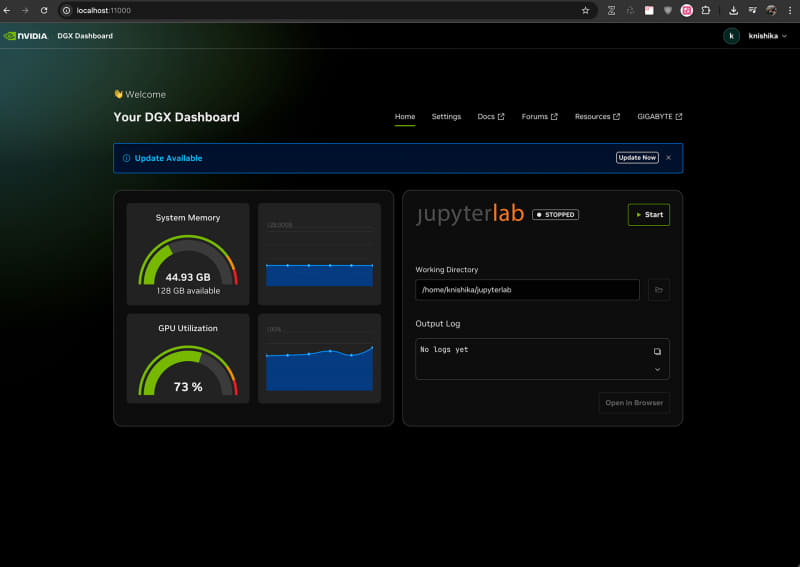Click the System Memory history chart

(x=319, y=254)
